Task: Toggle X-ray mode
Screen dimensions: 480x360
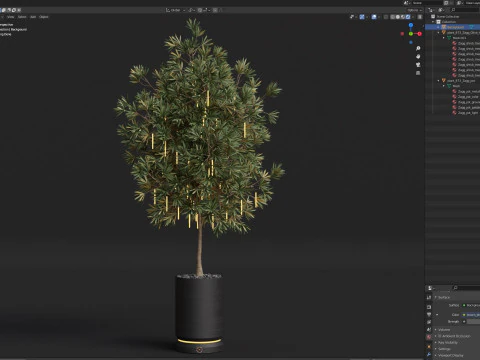Action: [x=386, y=17]
